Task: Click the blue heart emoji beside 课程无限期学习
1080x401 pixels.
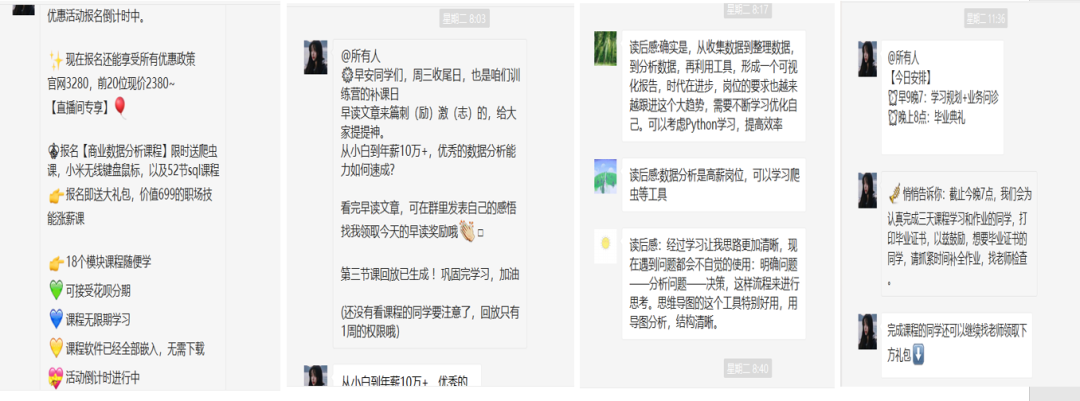Action: (x=56, y=320)
